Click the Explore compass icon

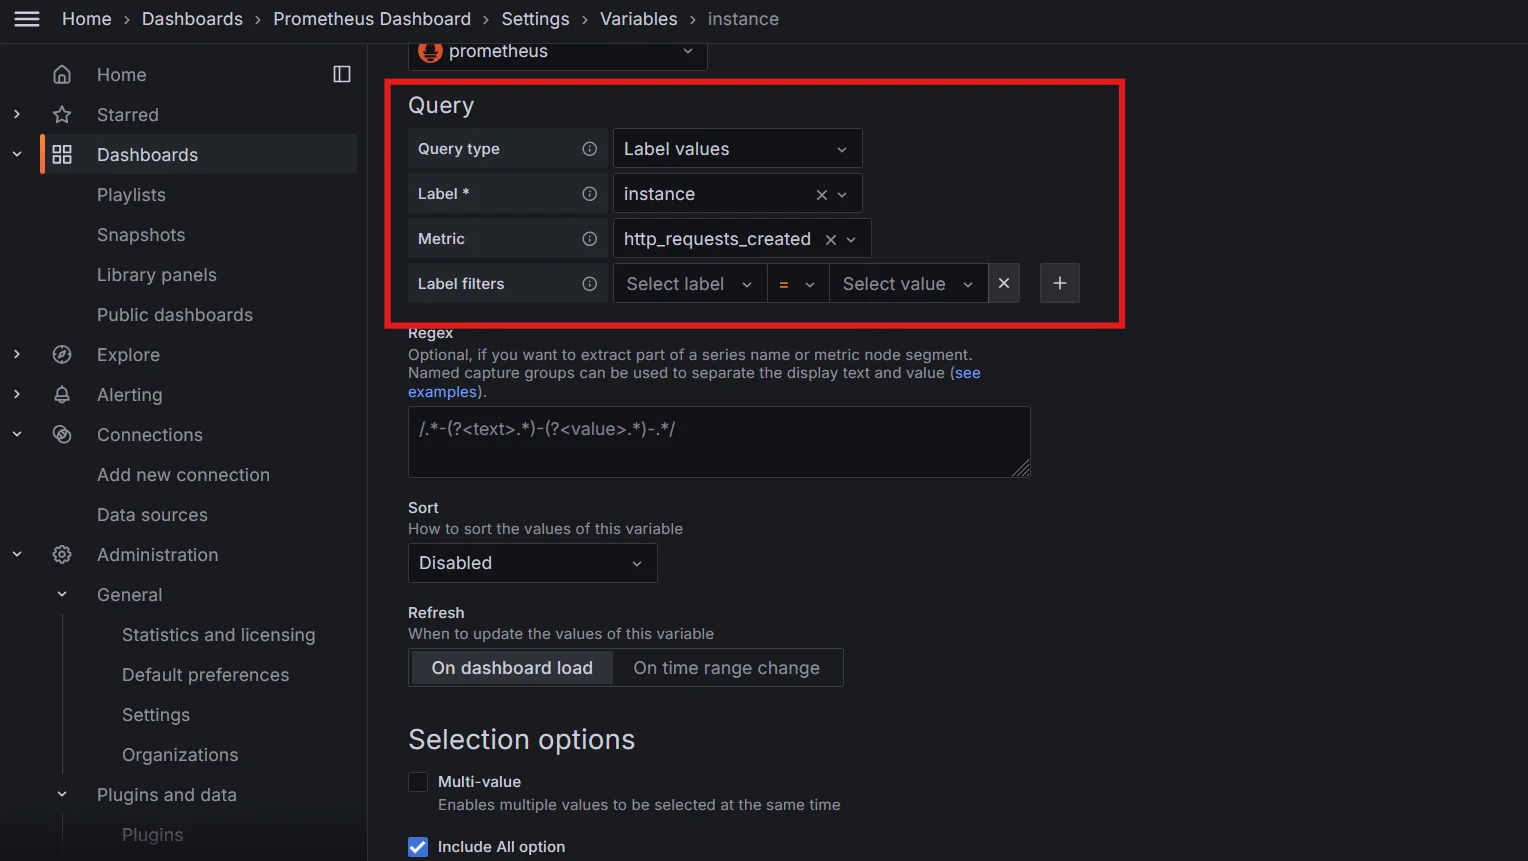tap(62, 355)
